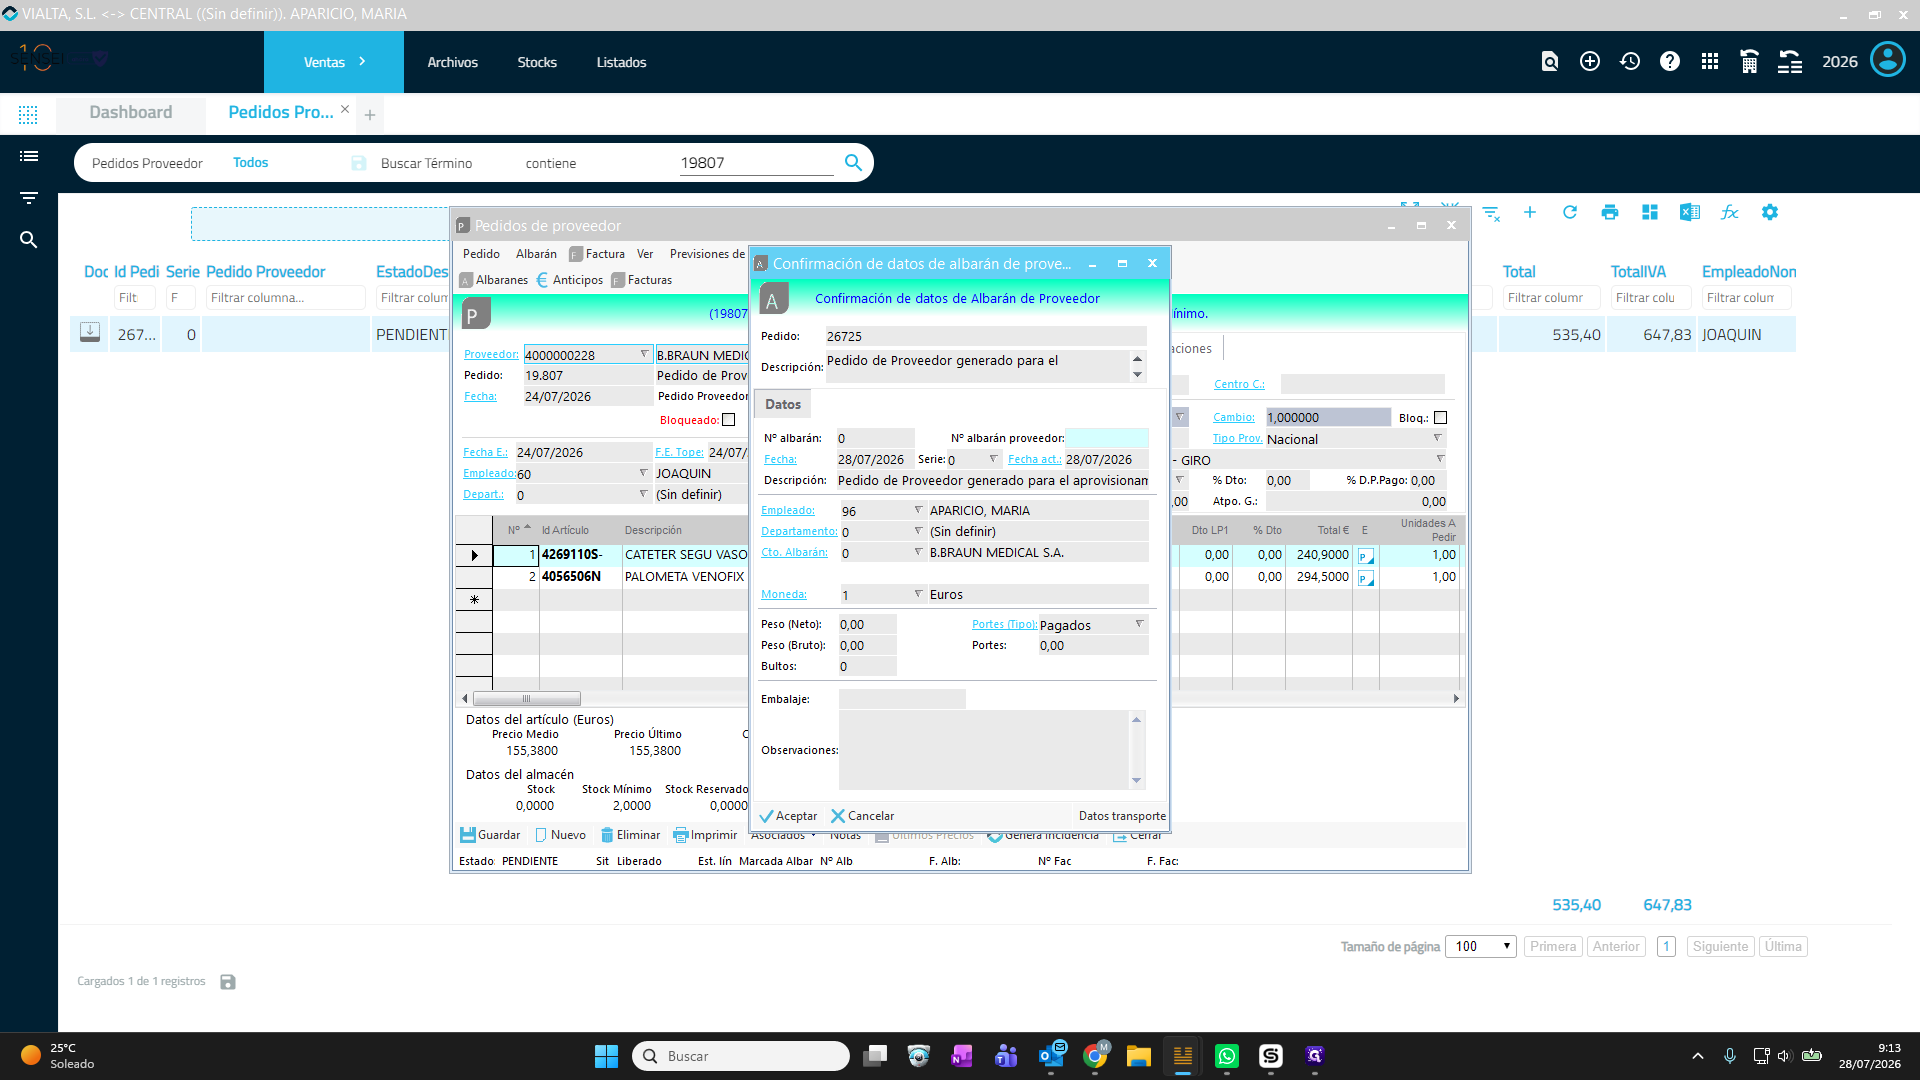The height and width of the screenshot is (1080, 1920).
Task: Open grid settings gear icon
Action: (x=1770, y=212)
